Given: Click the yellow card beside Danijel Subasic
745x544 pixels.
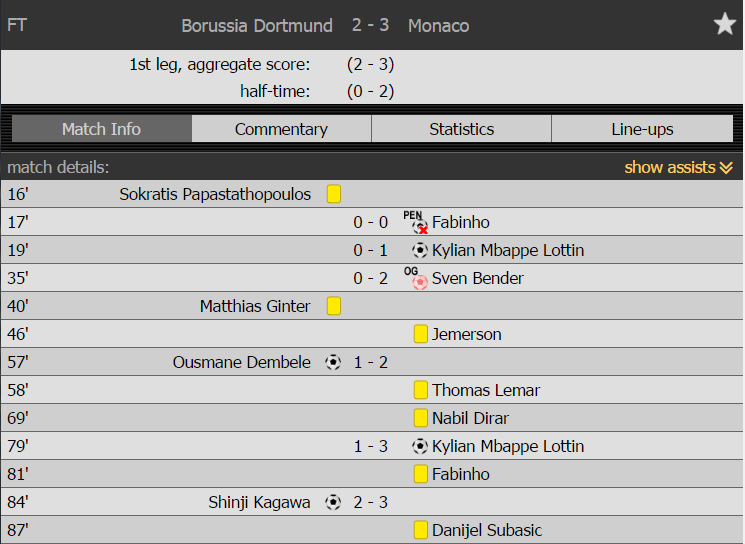Looking at the screenshot, I should [420, 530].
